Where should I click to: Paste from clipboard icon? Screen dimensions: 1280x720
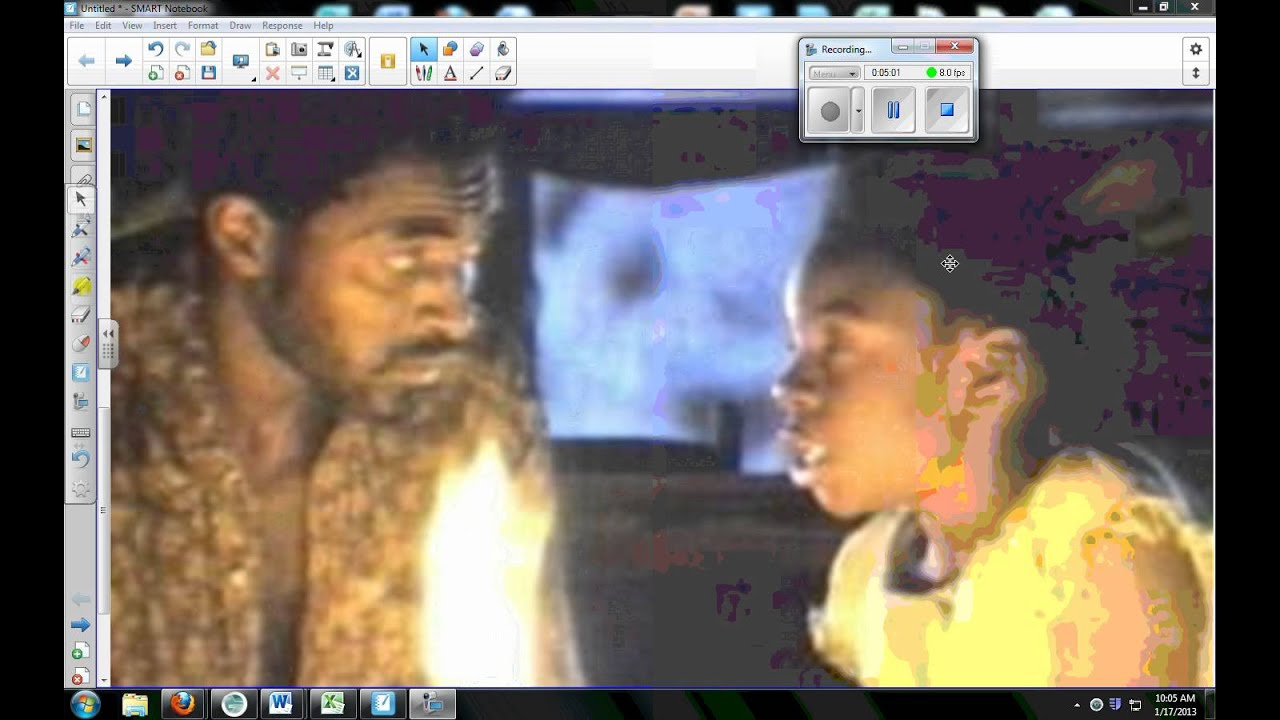click(x=272, y=49)
